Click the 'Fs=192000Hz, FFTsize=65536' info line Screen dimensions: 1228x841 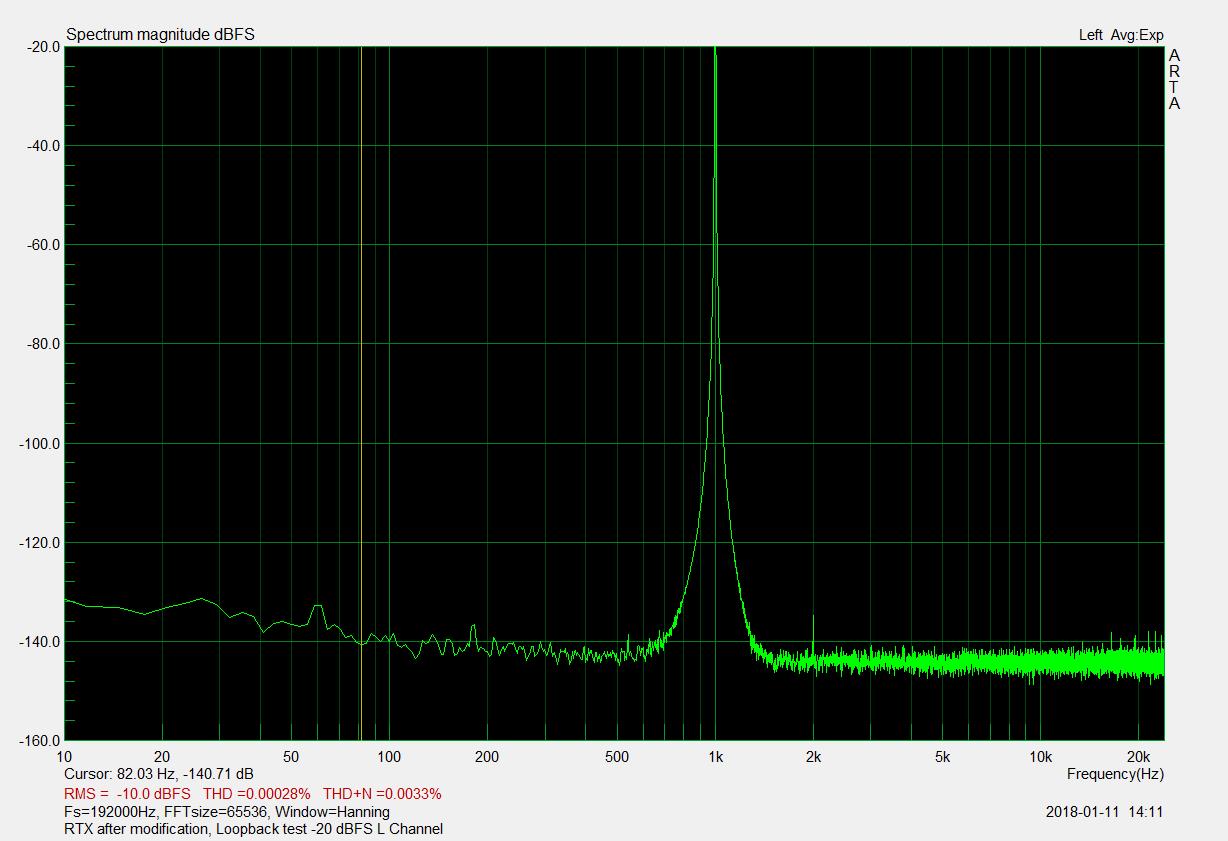click(166, 812)
